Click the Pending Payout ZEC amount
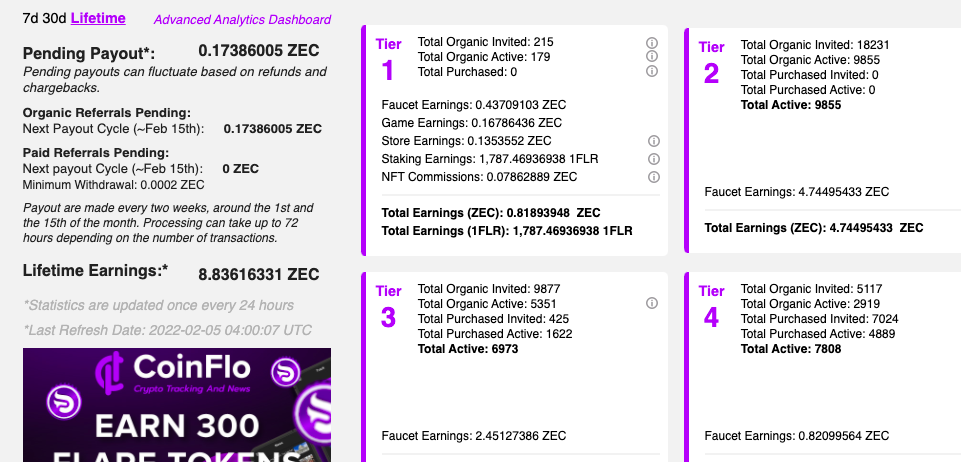Viewport: 961px width, 462px height. (x=259, y=51)
